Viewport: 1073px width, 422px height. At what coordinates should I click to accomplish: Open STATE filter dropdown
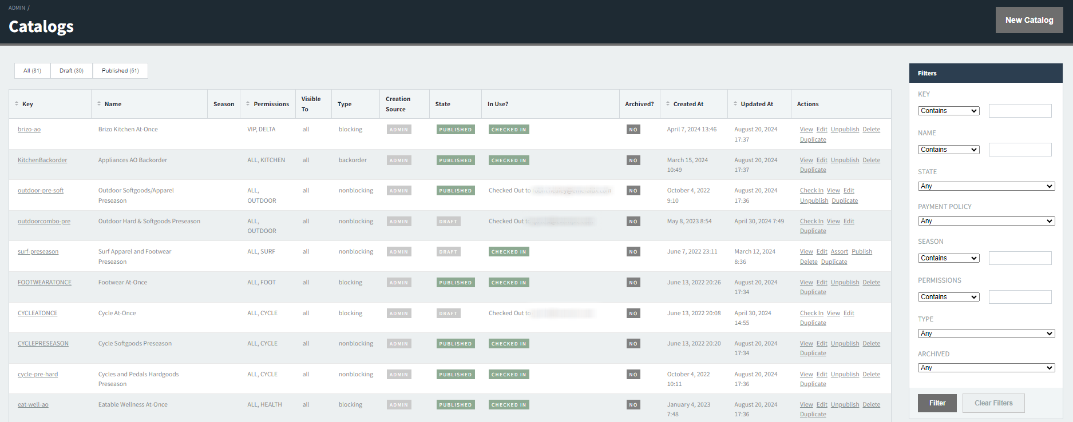pyautogui.click(x=986, y=186)
